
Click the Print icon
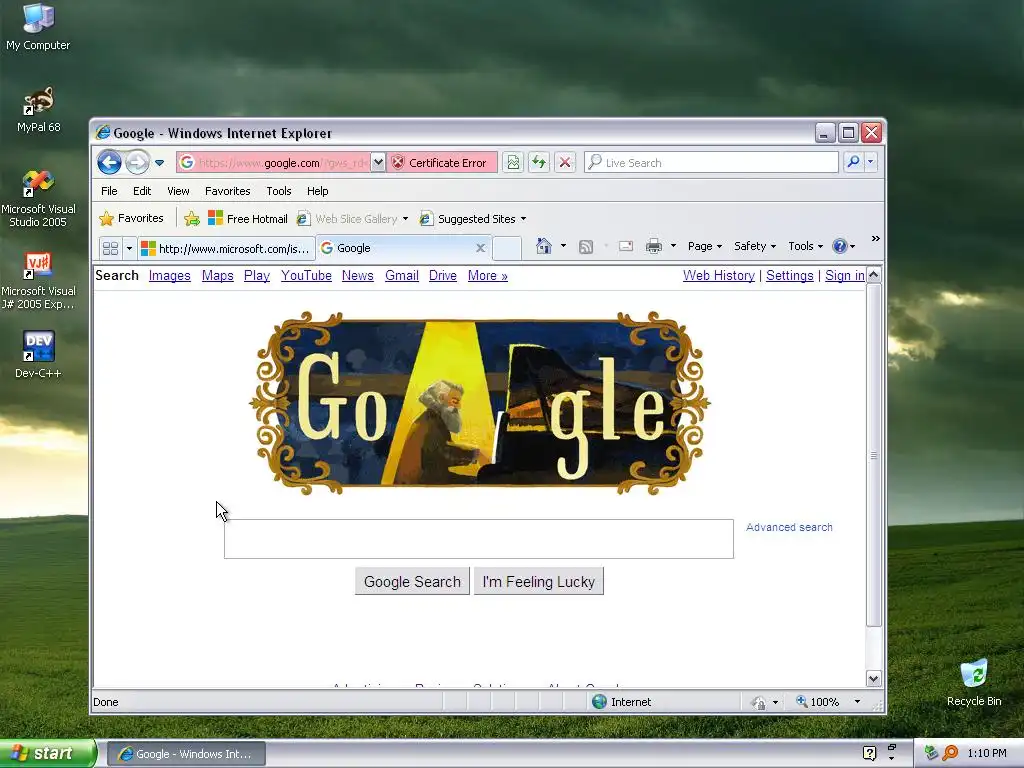[654, 246]
